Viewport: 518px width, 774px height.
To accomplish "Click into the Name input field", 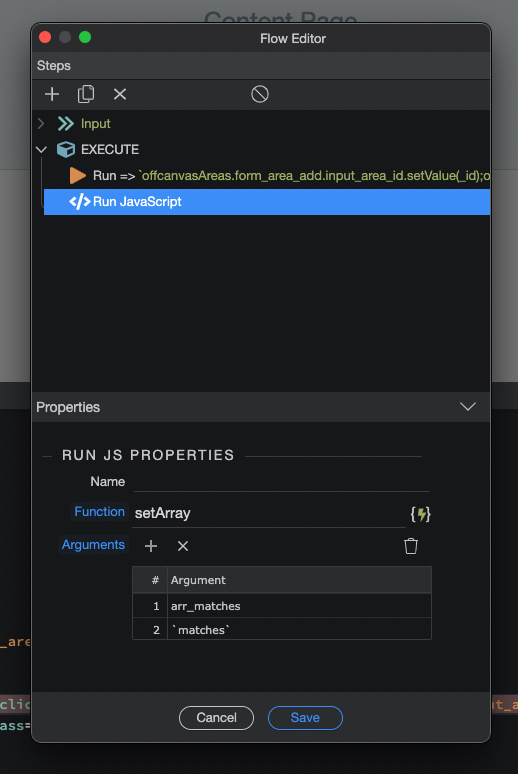I will [x=281, y=482].
